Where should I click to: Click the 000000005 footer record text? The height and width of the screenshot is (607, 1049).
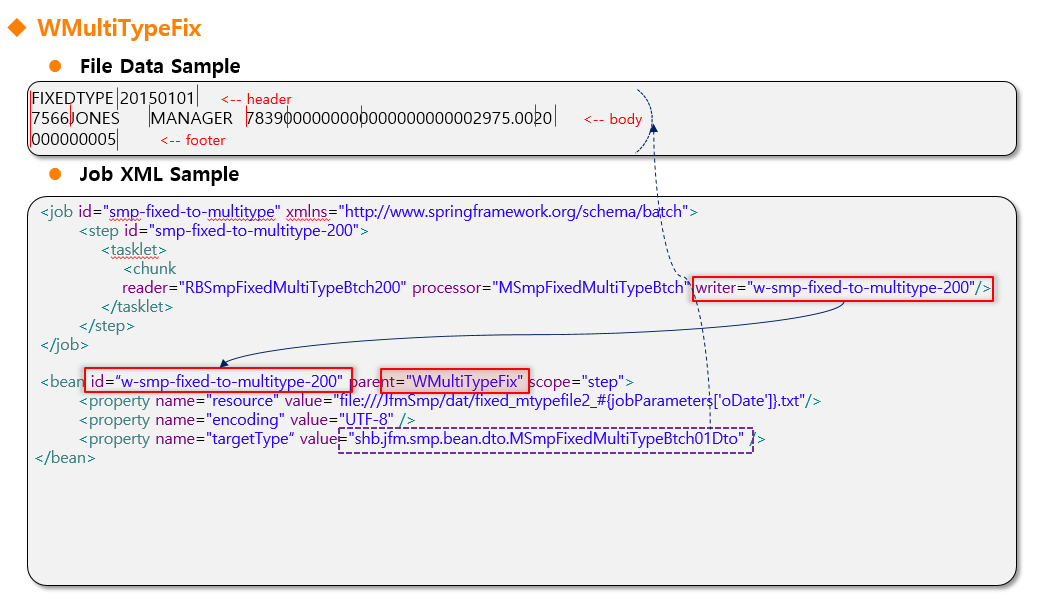pyautogui.click(x=74, y=140)
